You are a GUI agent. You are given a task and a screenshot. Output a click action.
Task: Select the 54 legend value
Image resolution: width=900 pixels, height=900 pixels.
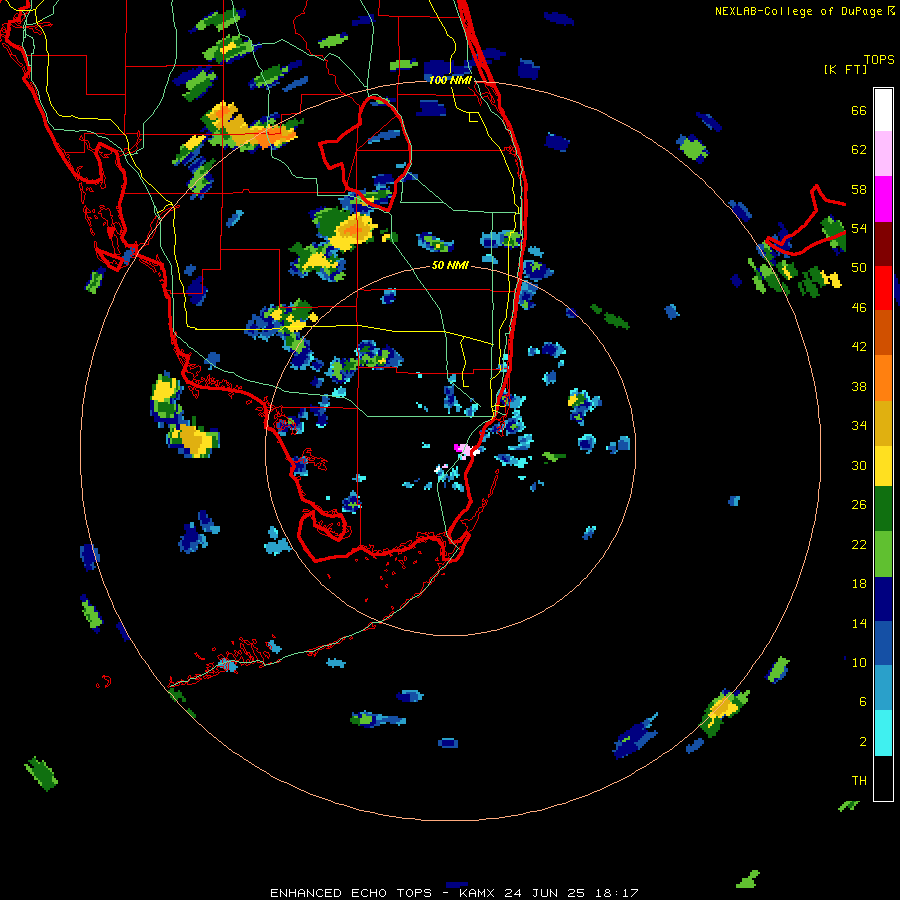pyautogui.click(x=859, y=228)
